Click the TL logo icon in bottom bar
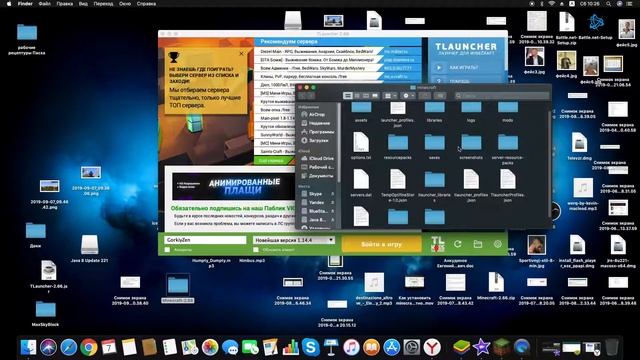Viewport: 640px width, 360px height. [438, 244]
